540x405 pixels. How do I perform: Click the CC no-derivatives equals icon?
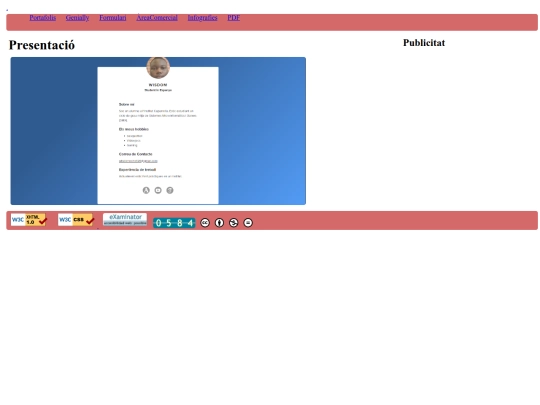tap(248, 223)
